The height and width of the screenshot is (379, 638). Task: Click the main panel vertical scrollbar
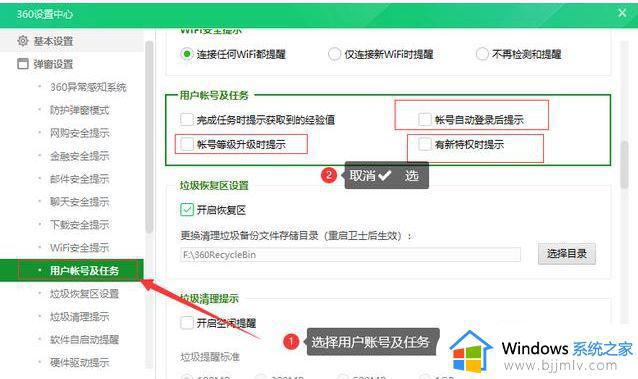pyautogui.click(x=625, y=164)
